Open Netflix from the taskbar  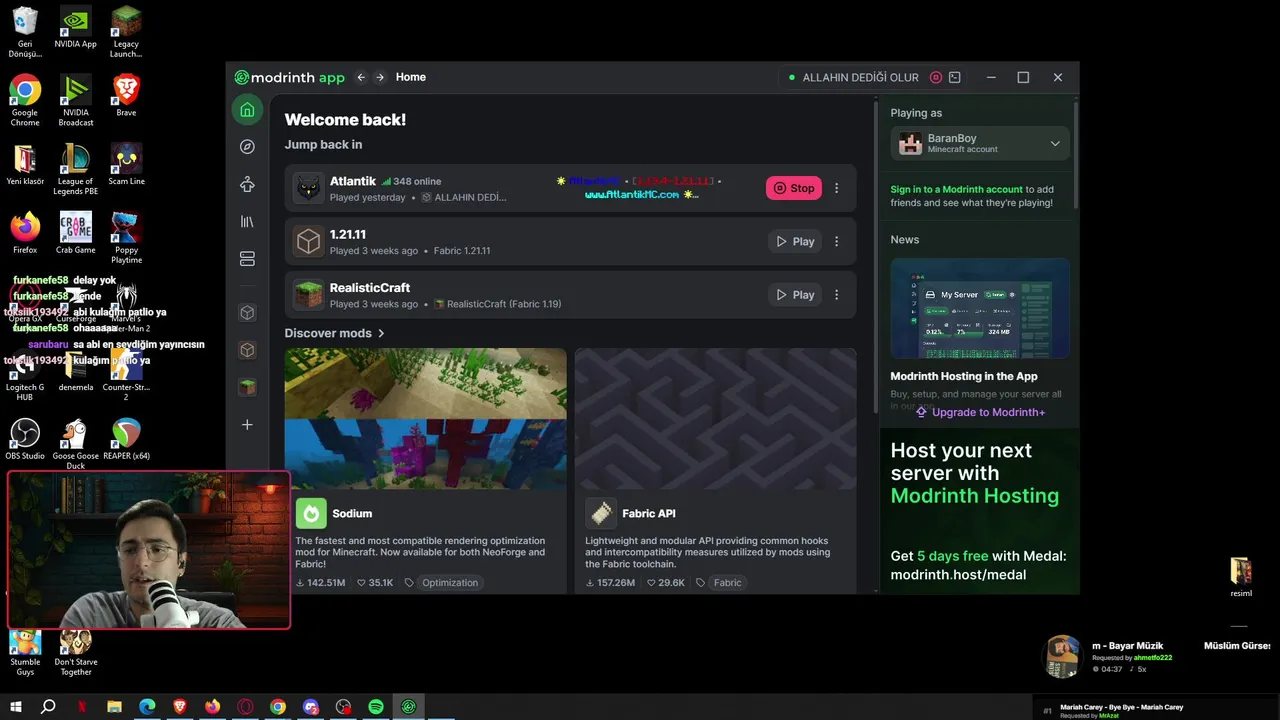click(82, 707)
